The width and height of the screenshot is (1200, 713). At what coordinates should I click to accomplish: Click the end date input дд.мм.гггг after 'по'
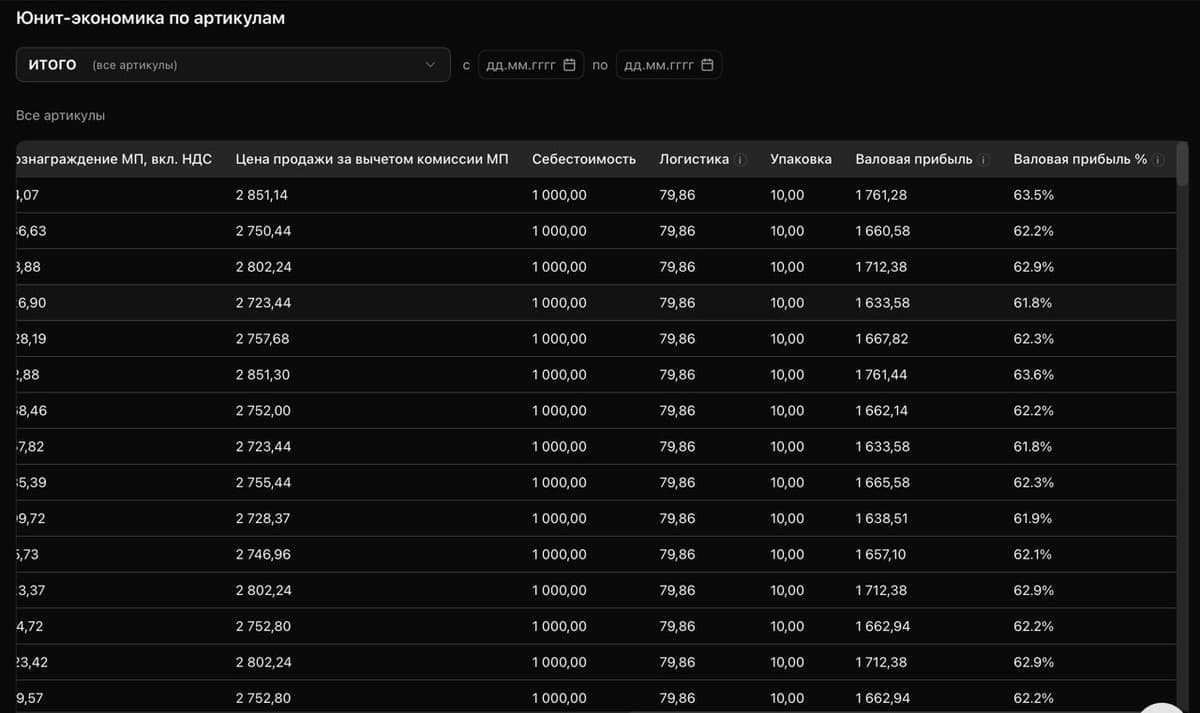click(658, 65)
